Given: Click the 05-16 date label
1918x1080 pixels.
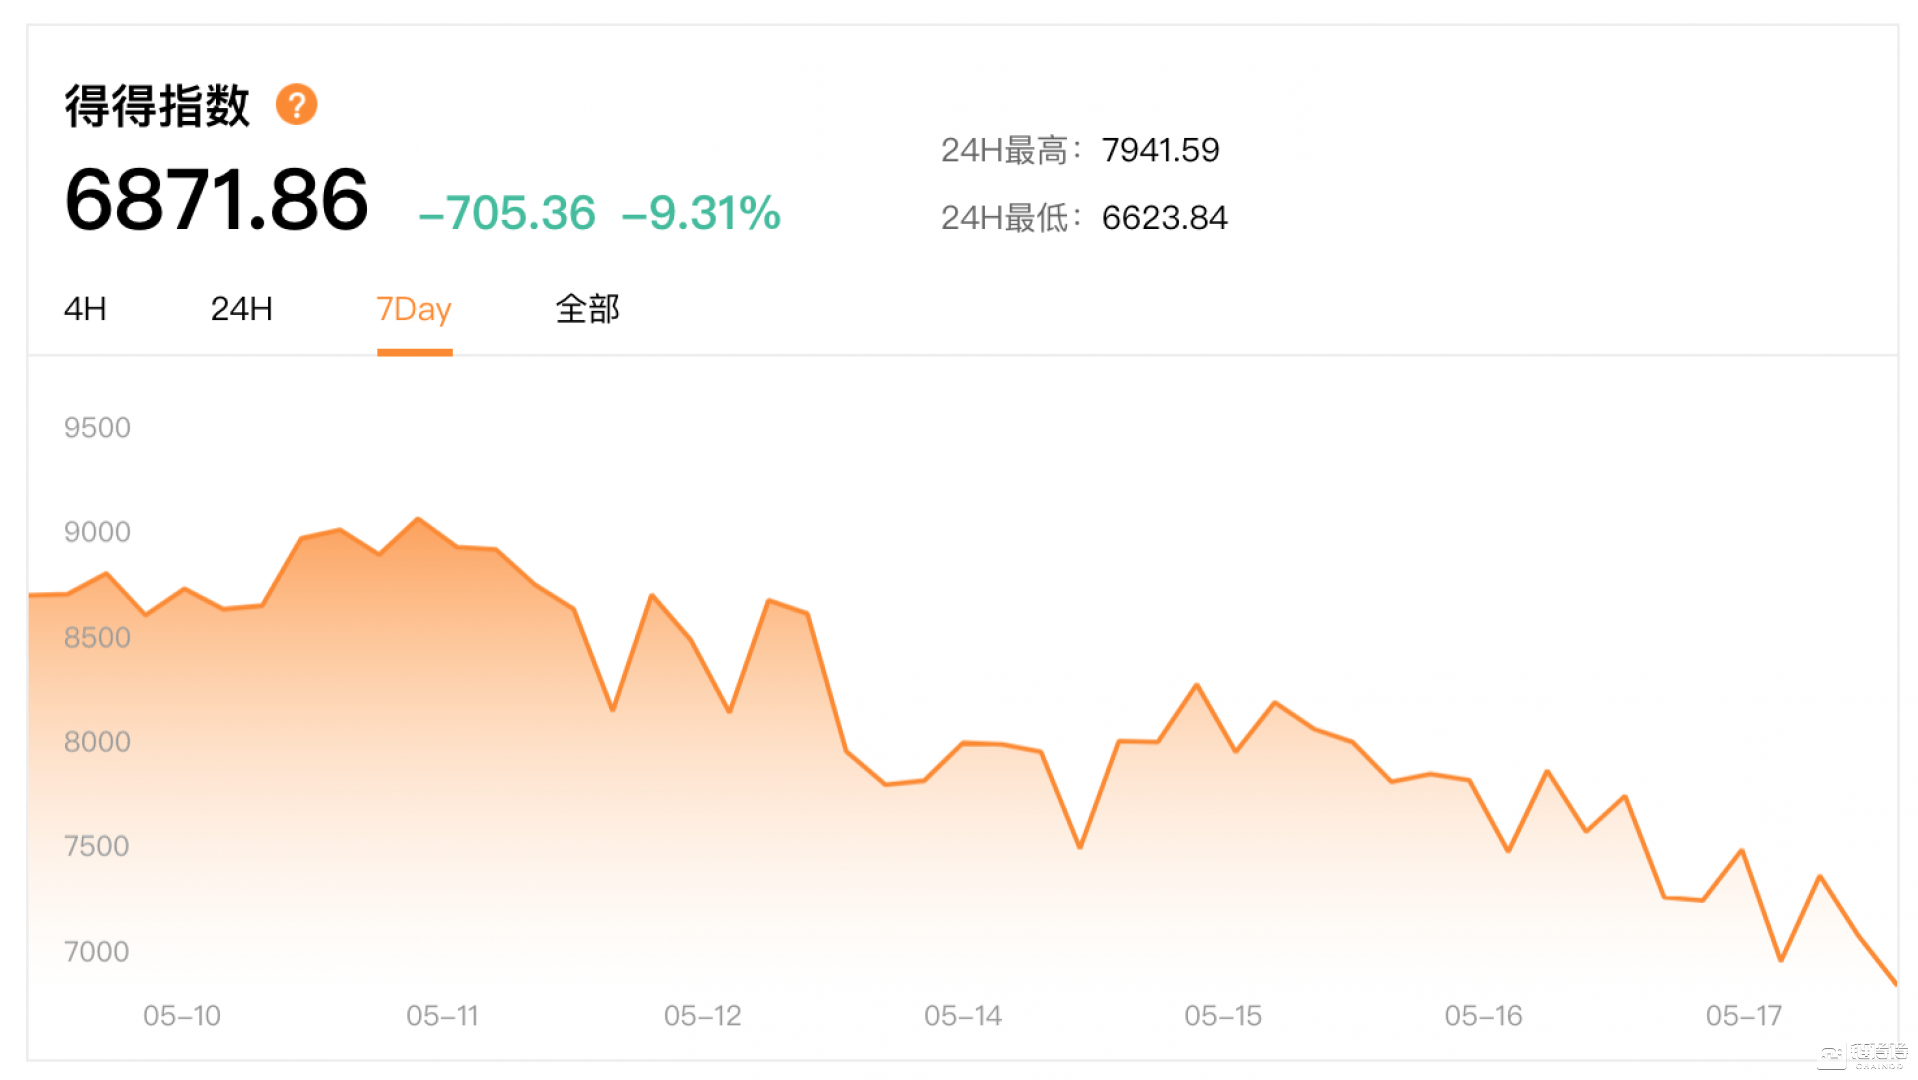Looking at the screenshot, I should tap(1483, 1016).
